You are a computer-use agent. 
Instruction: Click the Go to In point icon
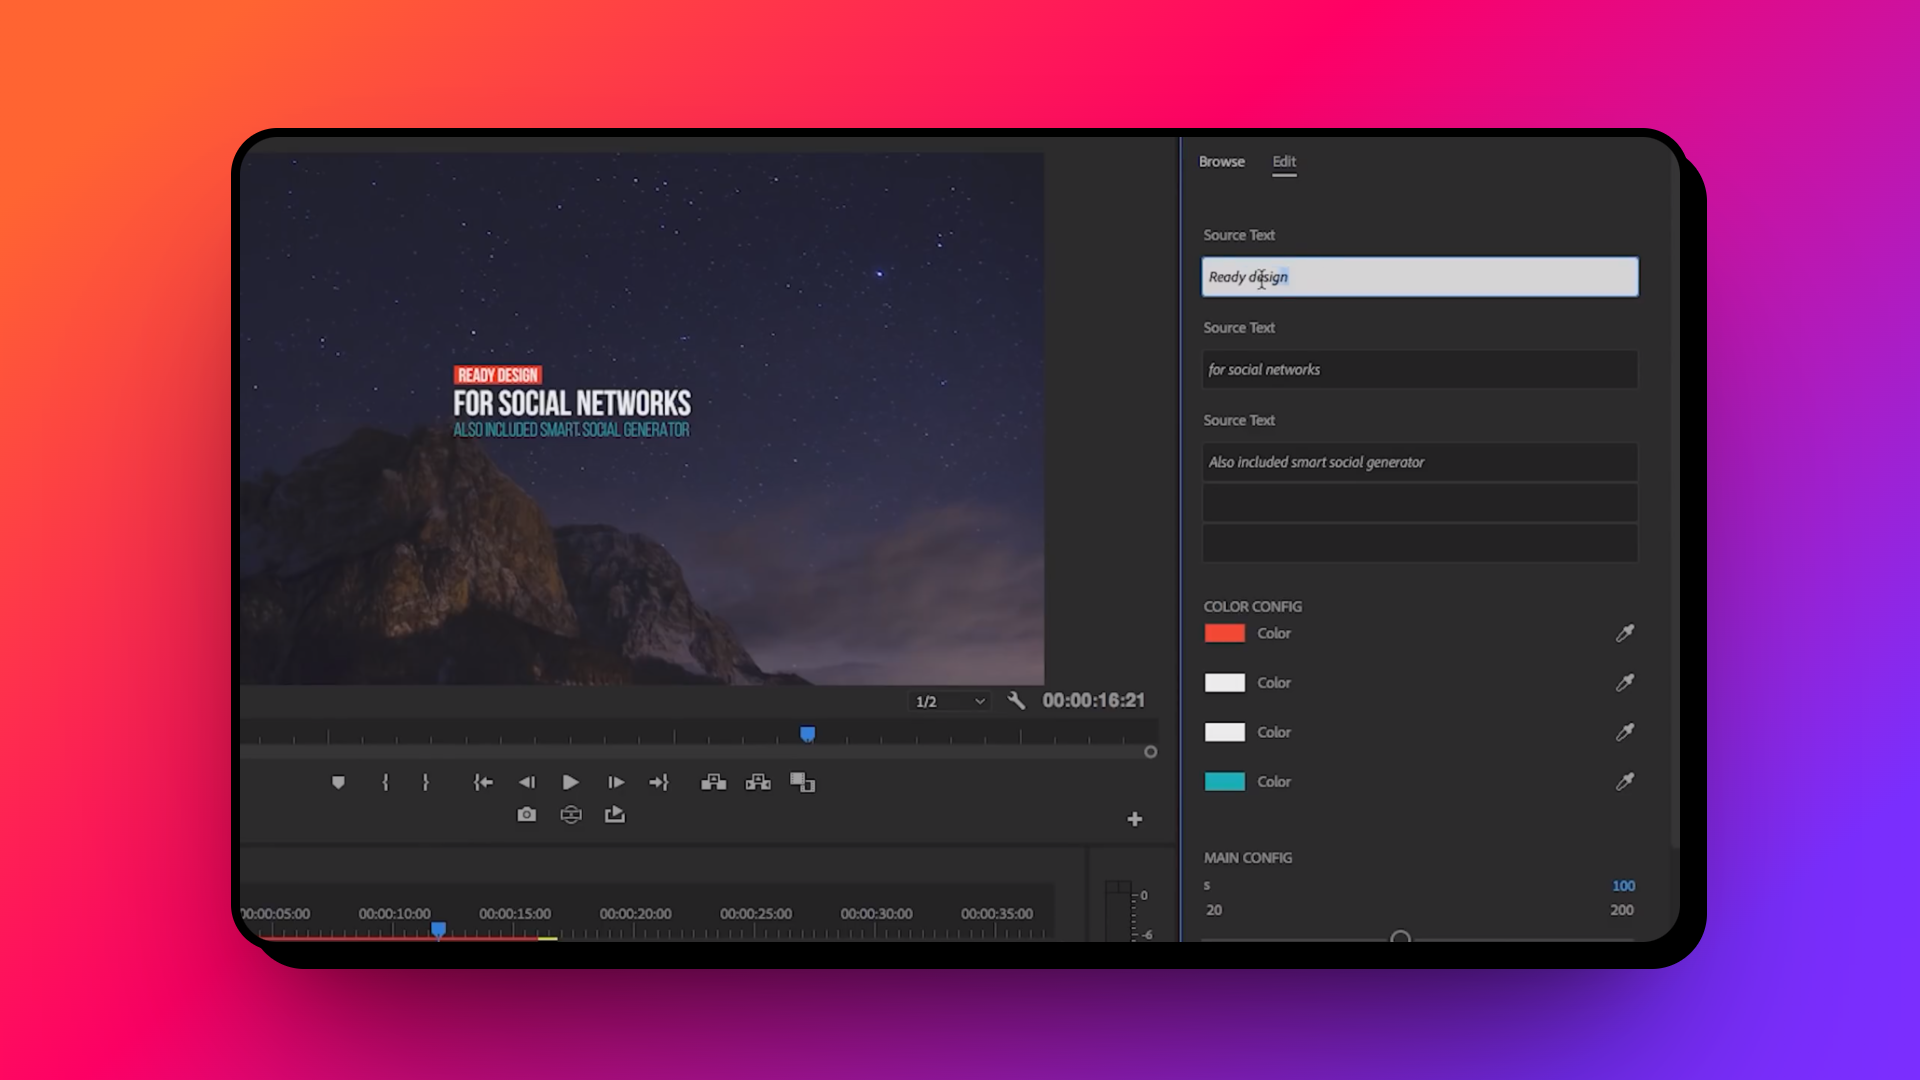tap(483, 782)
